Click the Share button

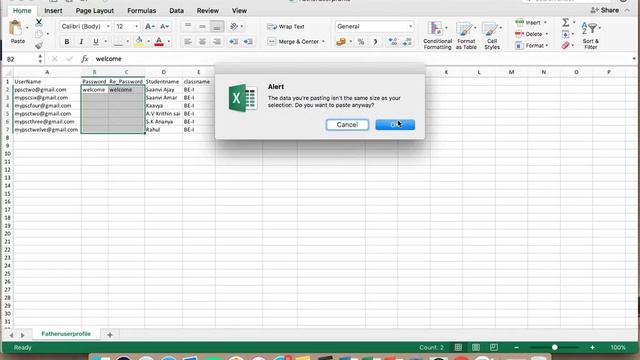coord(604,10)
